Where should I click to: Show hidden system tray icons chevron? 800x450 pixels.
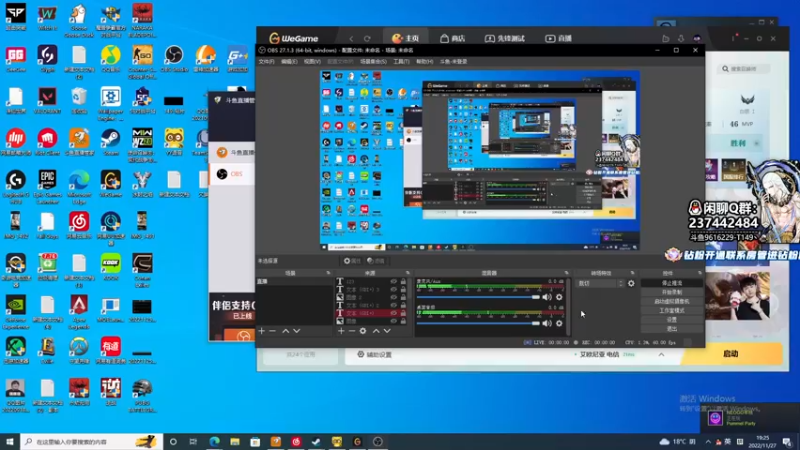tap(708, 441)
